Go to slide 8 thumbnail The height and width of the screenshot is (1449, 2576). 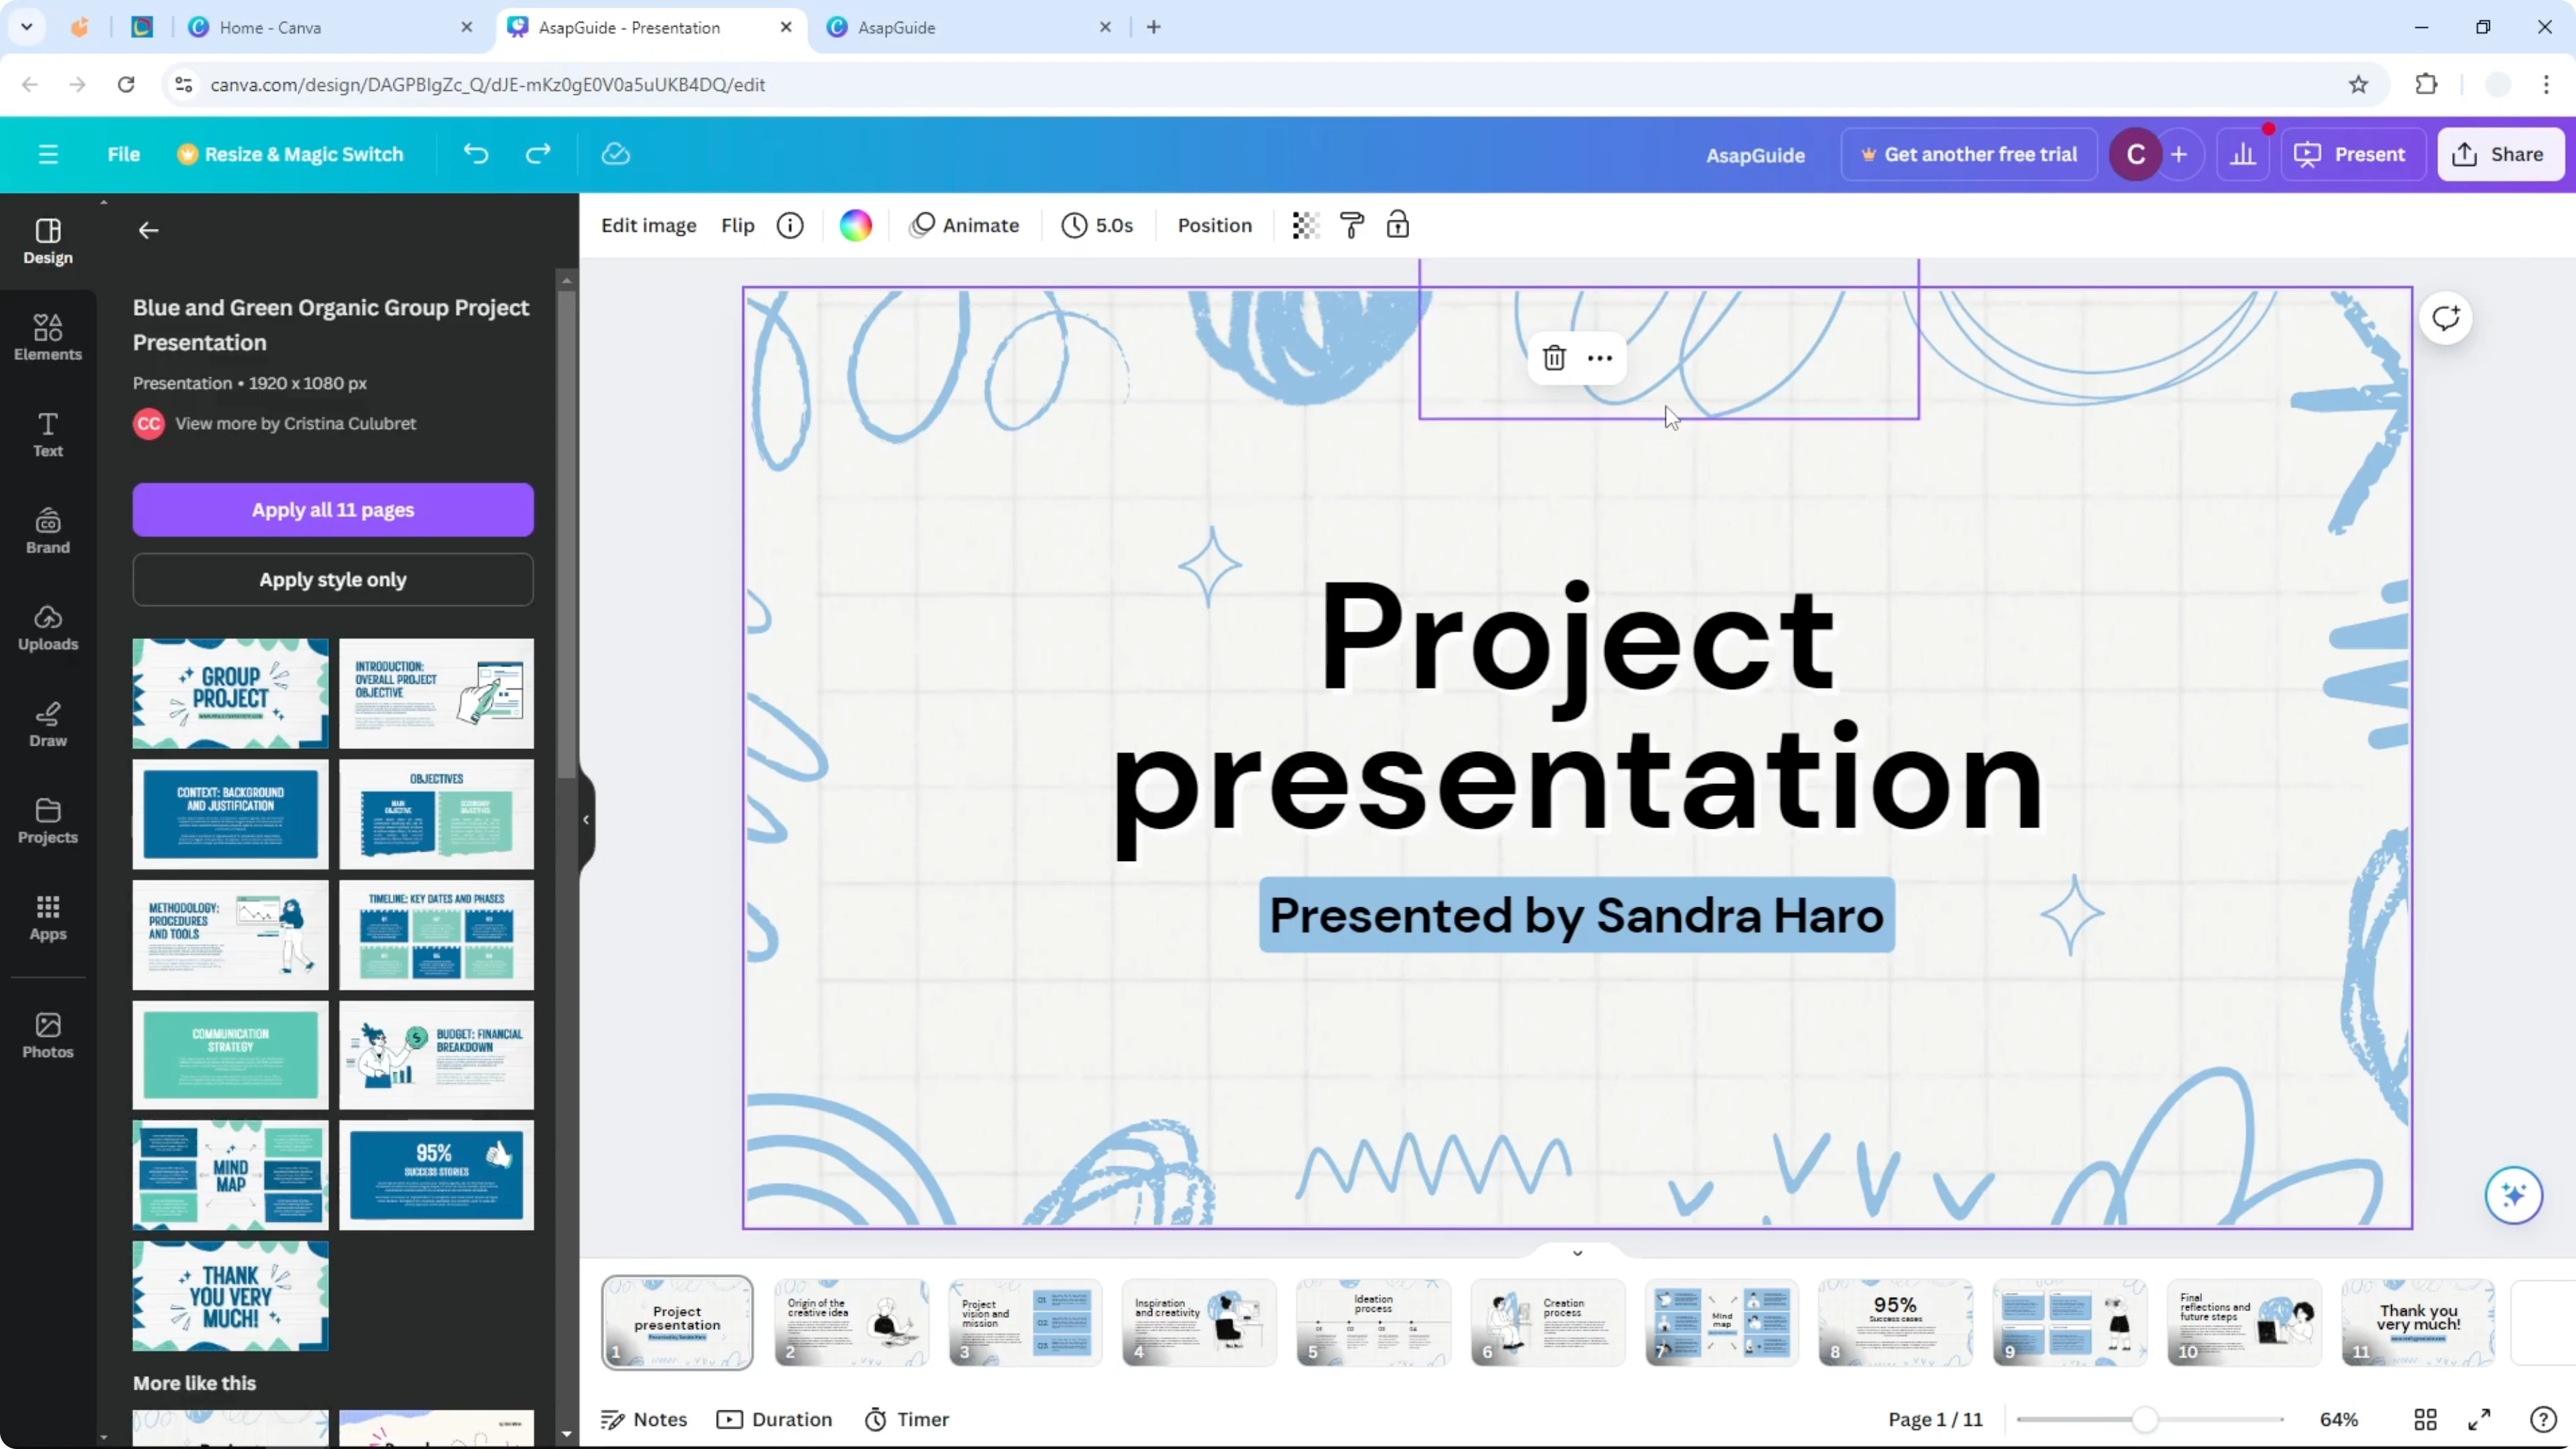[1895, 1322]
